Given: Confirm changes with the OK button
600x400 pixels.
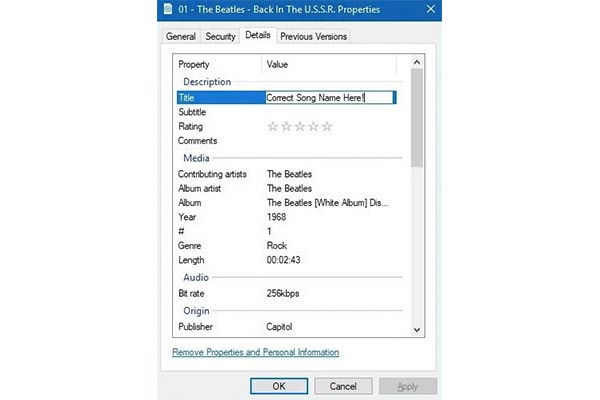Looking at the screenshot, I should (279, 386).
